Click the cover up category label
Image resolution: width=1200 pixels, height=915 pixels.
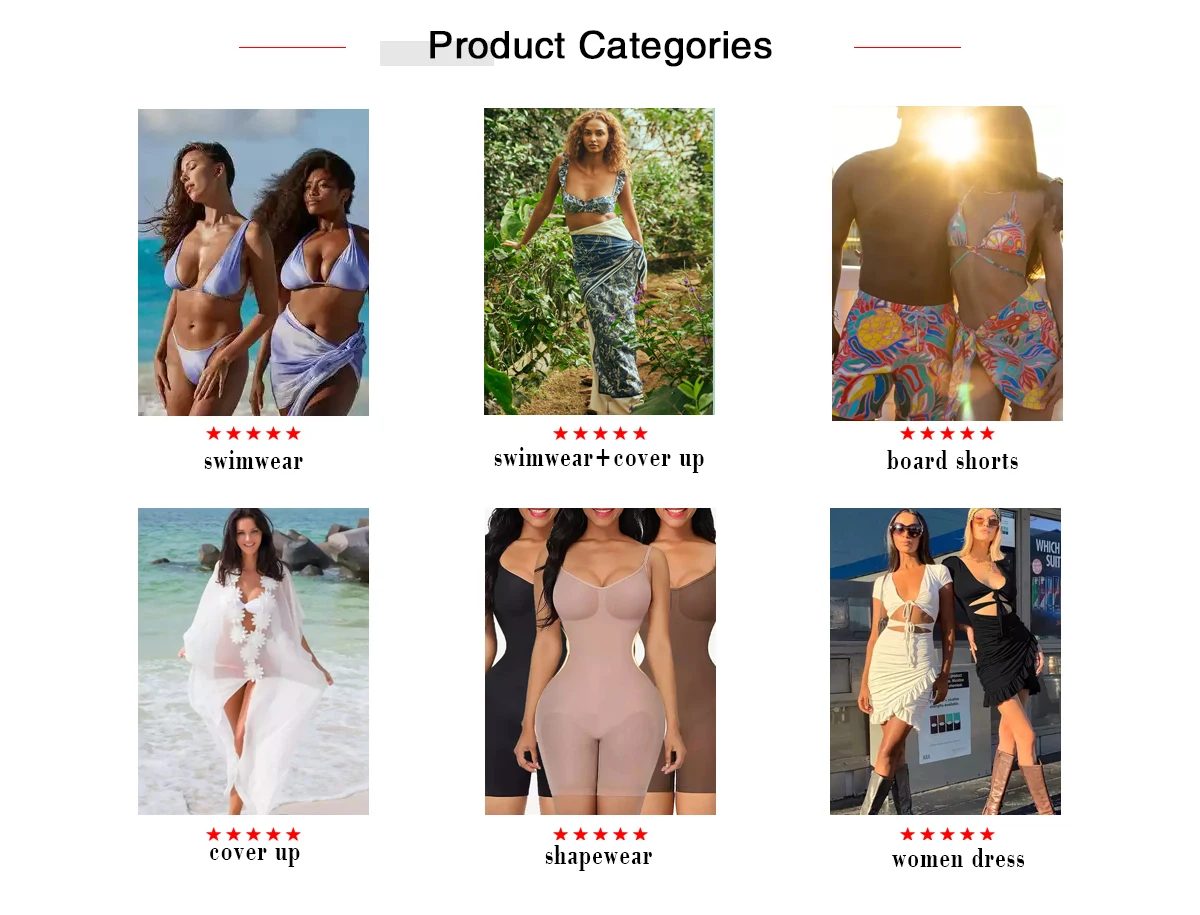point(255,853)
